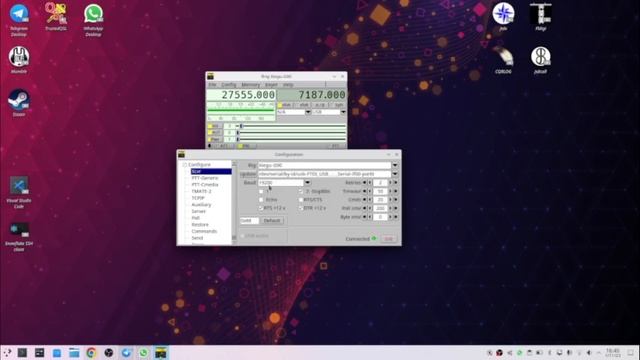Open the Baud rate dropdown
The image size is (640, 360).
(307, 182)
